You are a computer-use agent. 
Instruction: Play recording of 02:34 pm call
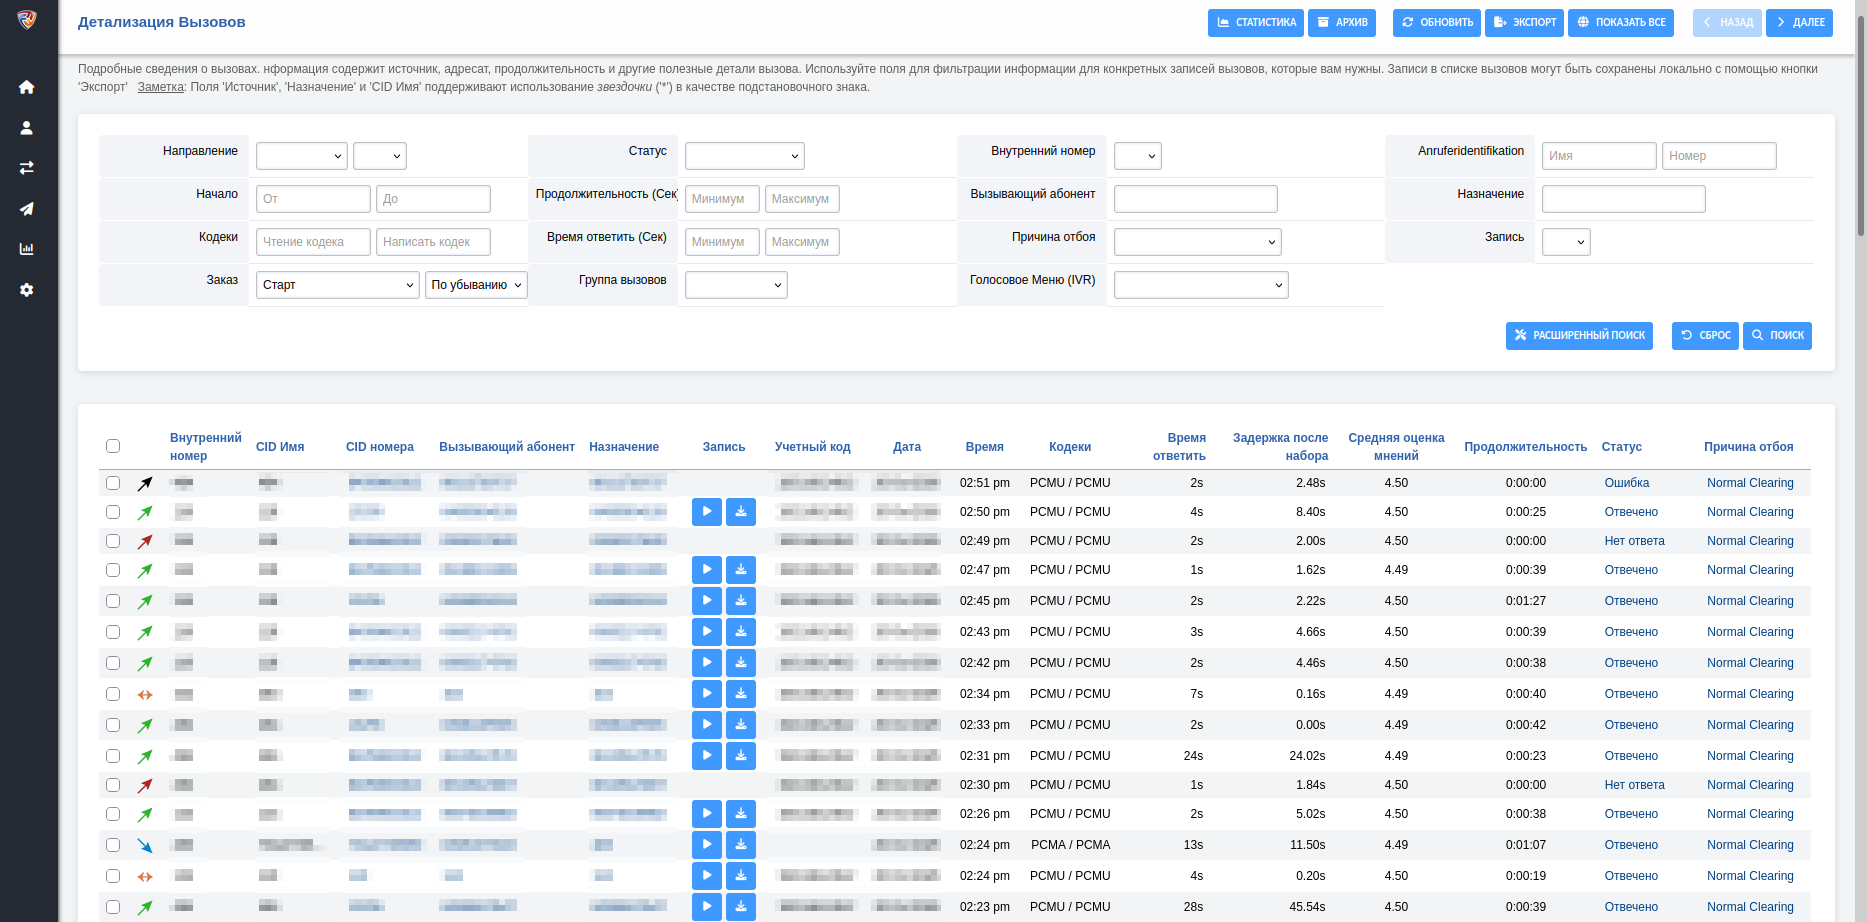click(x=707, y=694)
